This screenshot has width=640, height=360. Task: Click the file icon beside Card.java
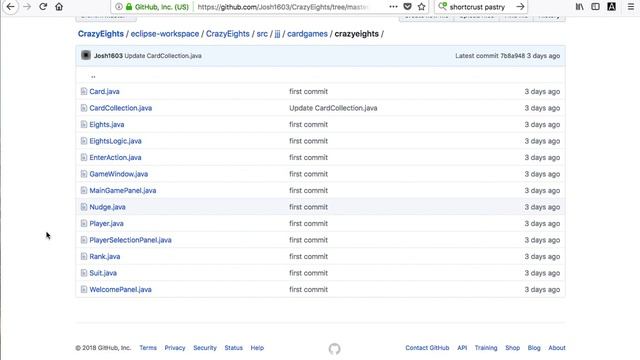click(84, 91)
